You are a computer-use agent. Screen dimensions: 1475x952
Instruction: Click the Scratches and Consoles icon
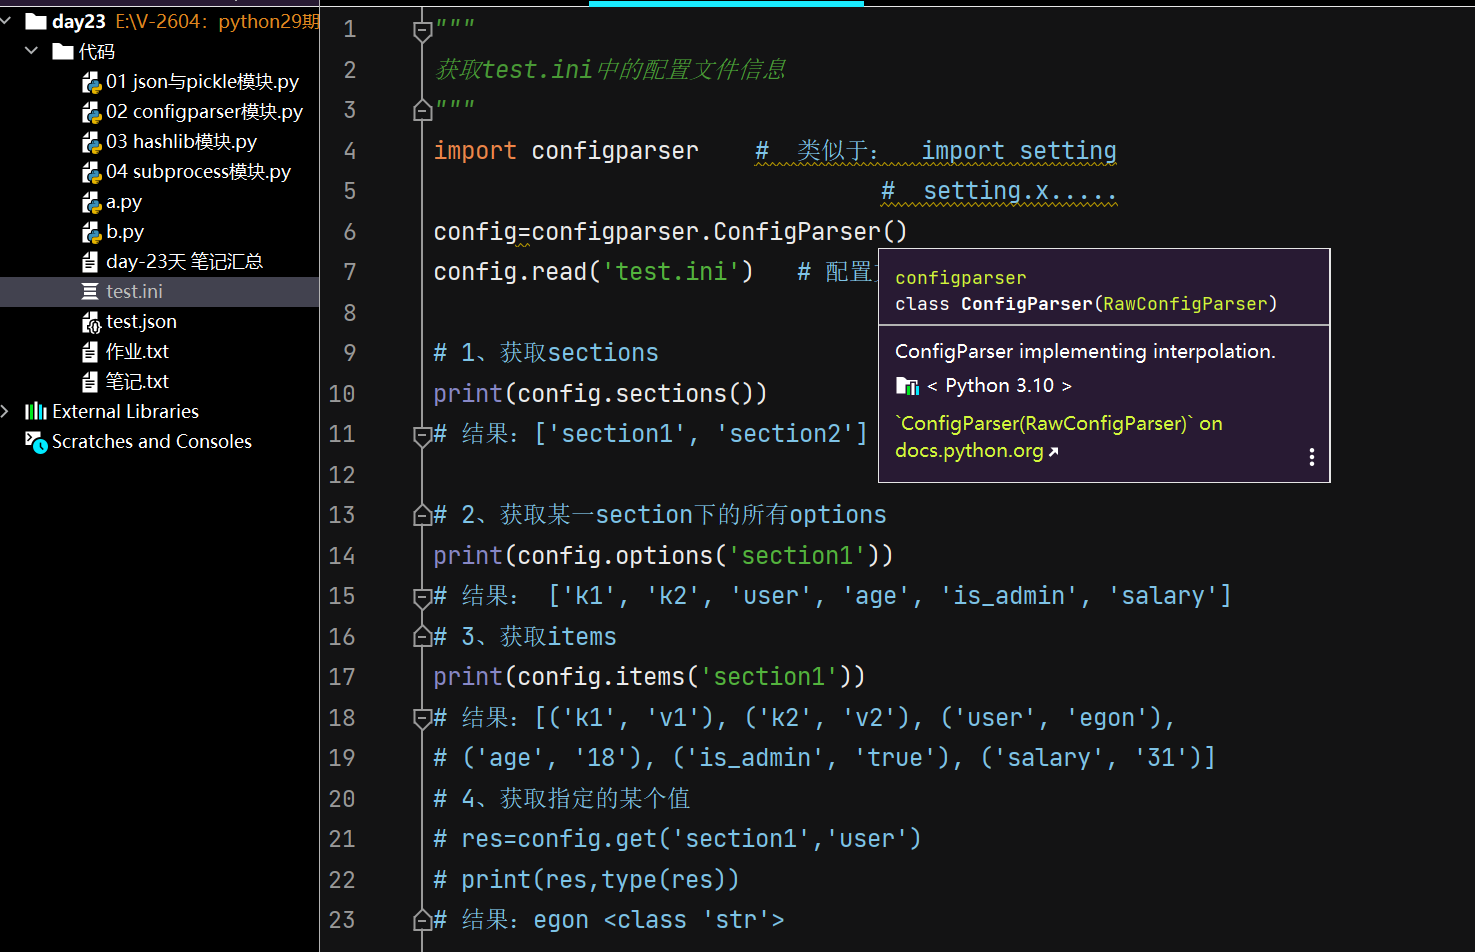[x=36, y=442]
